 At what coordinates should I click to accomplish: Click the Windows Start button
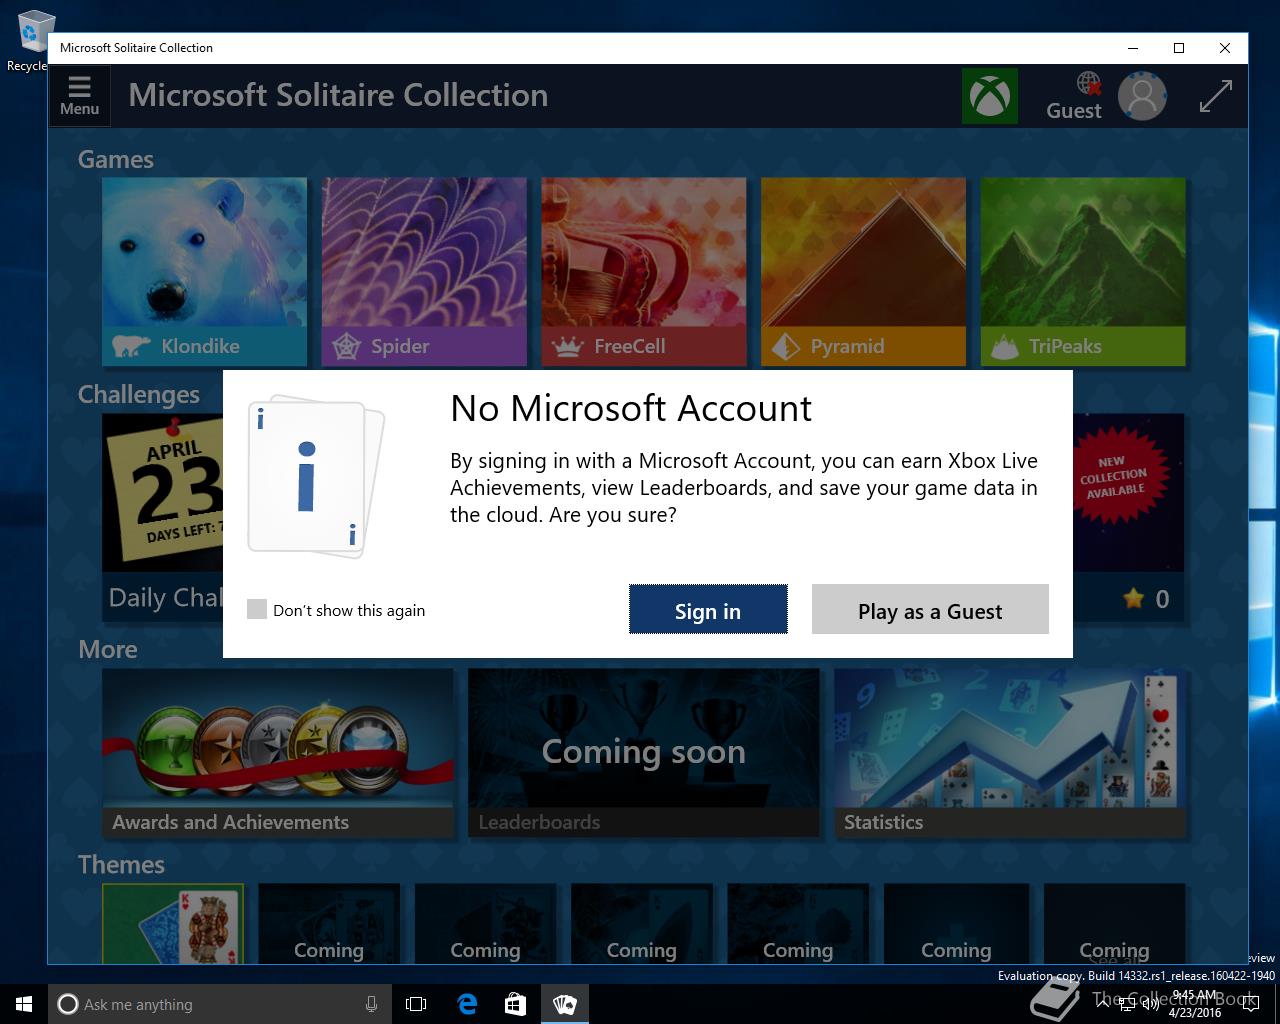tap(24, 1004)
